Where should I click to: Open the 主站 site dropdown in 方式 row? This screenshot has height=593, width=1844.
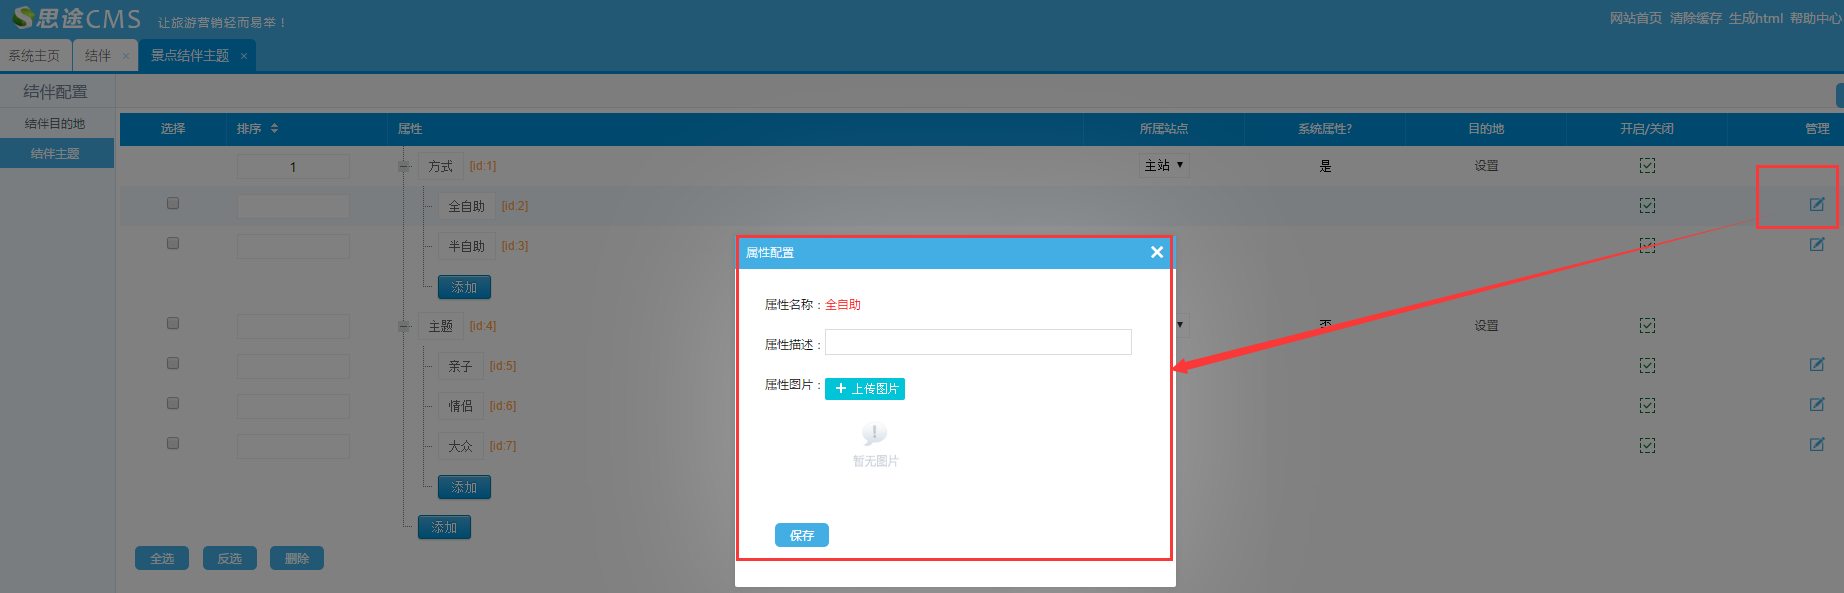(1164, 166)
